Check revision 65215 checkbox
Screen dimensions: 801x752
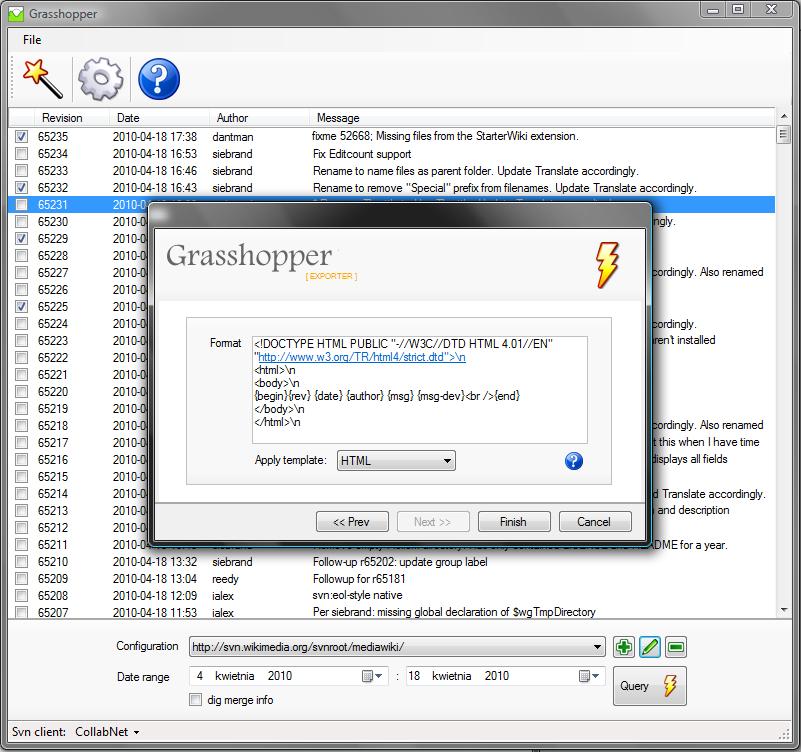pos(21,477)
